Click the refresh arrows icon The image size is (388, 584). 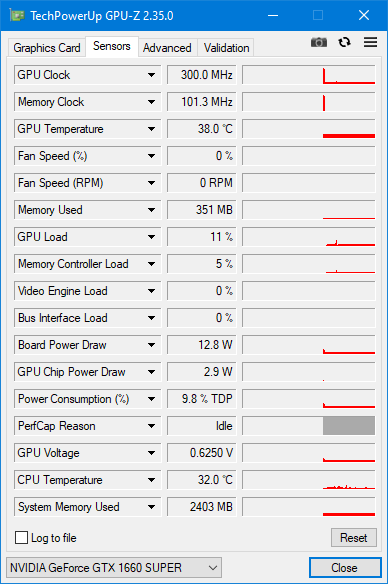point(344,42)
